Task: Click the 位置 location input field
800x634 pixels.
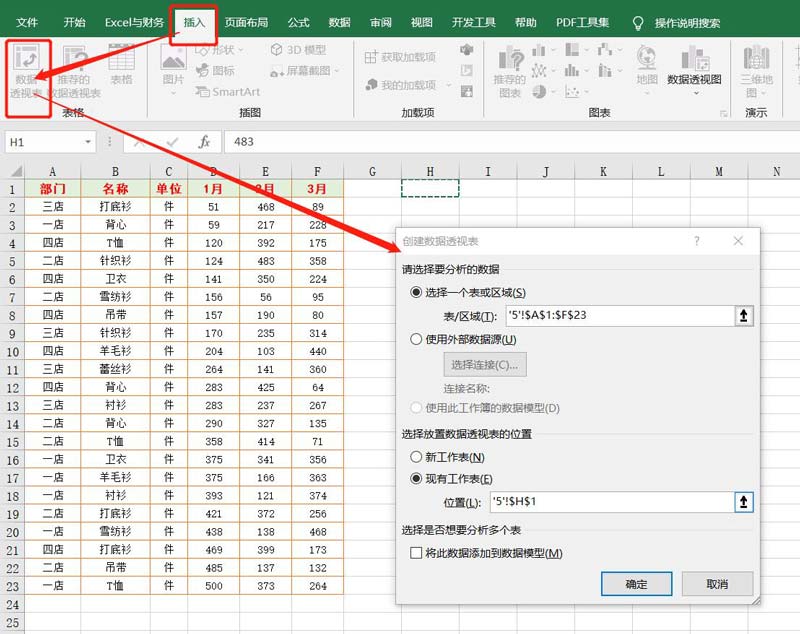Action: pos(618,502)
